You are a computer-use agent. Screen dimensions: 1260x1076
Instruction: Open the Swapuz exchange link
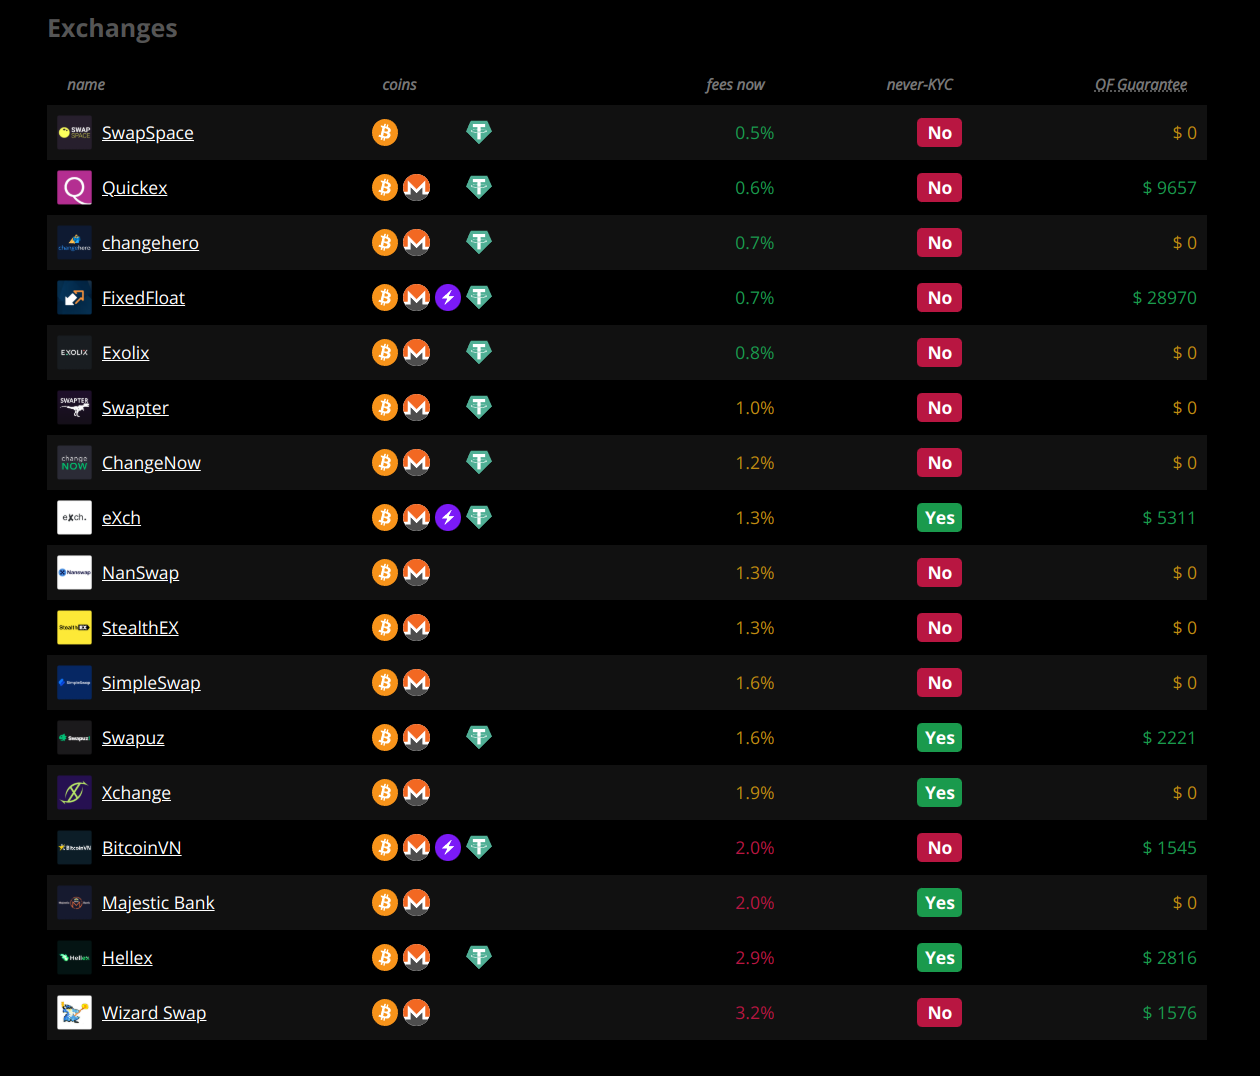click(x=133, y=738)
